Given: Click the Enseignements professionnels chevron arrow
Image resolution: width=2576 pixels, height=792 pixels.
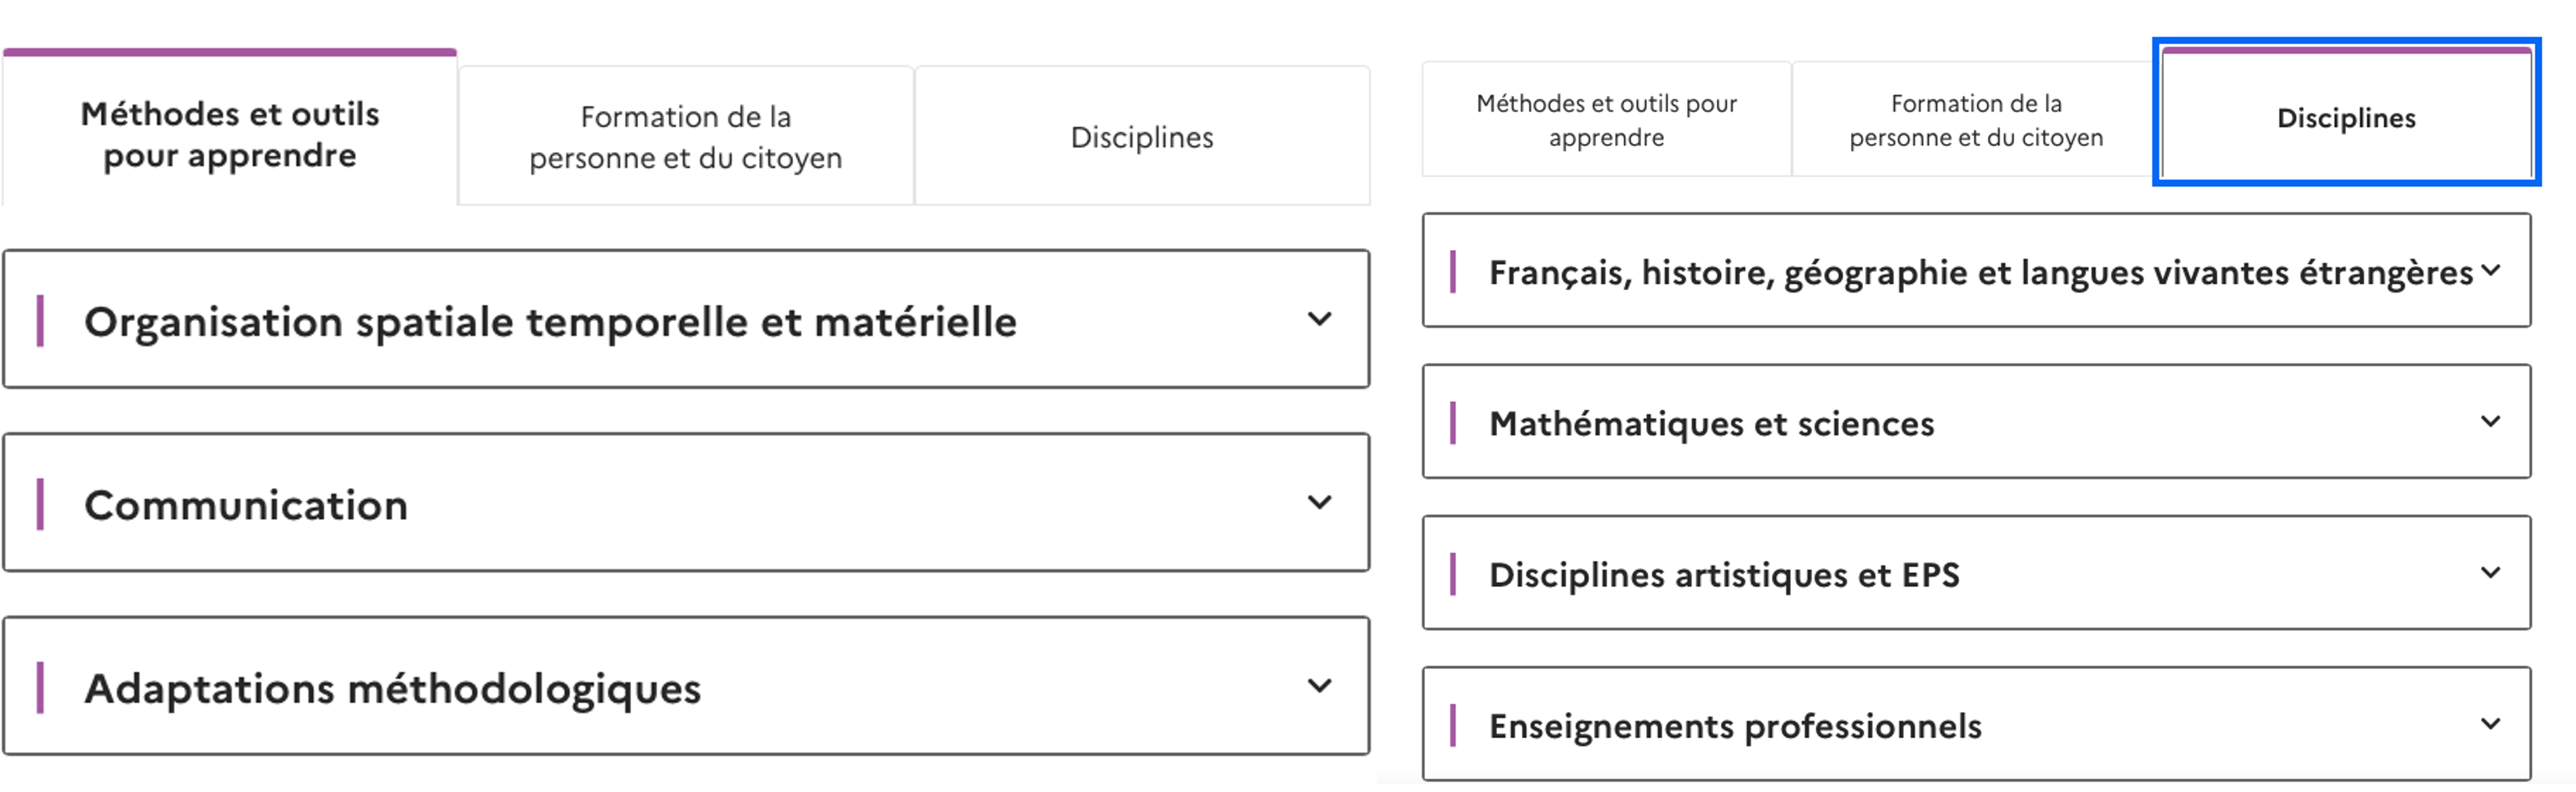Looking at the screenshot, I should 2490,723.
